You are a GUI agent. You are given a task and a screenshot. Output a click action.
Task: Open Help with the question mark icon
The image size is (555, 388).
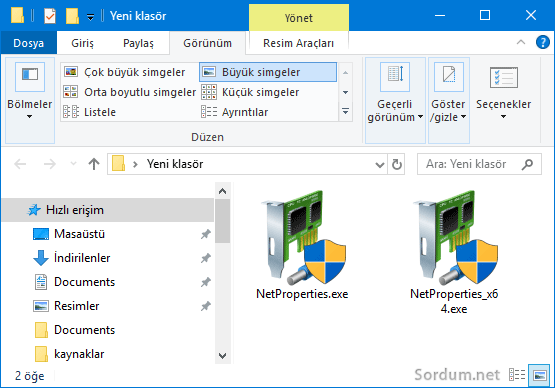(x=543, y=42)
